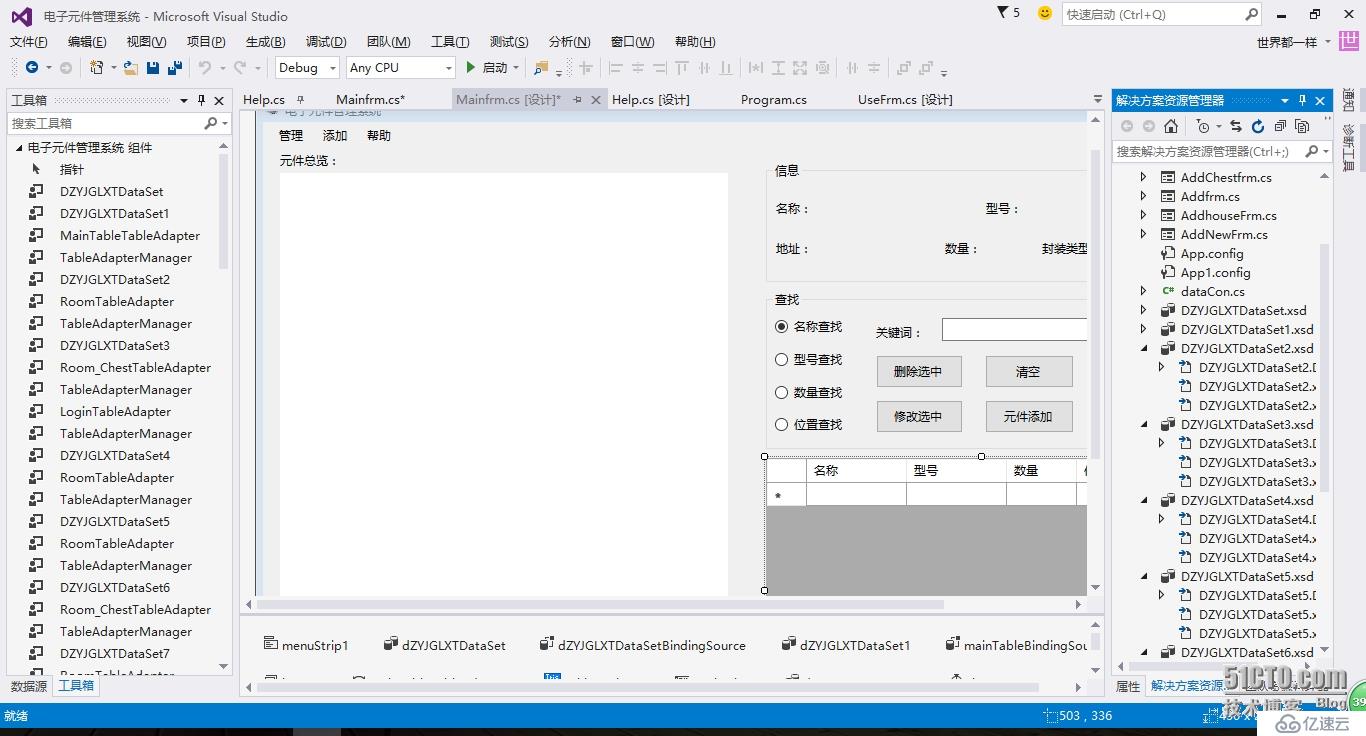This screenshot has height=736, width=1366.
Task: Click the 名称 column header in grid
Action: (856, 470)
